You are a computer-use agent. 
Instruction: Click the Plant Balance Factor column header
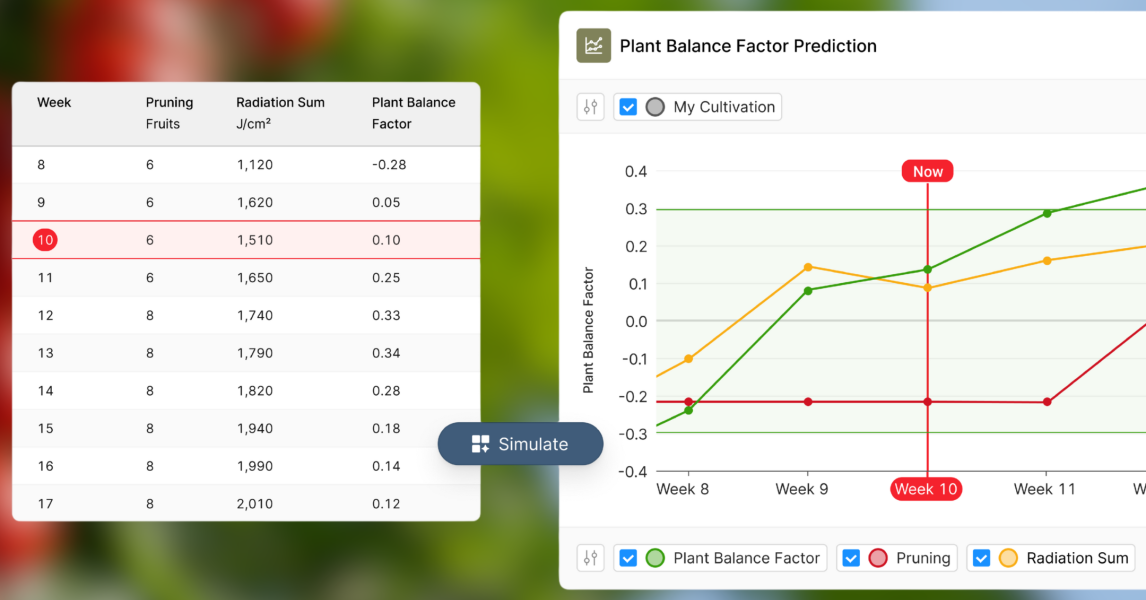413,113
